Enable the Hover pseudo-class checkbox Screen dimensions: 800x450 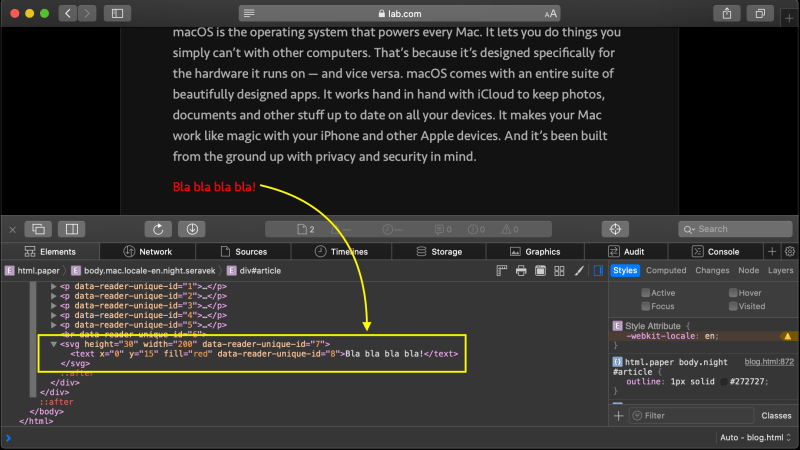pyautogui.click(x=733, y=293)
